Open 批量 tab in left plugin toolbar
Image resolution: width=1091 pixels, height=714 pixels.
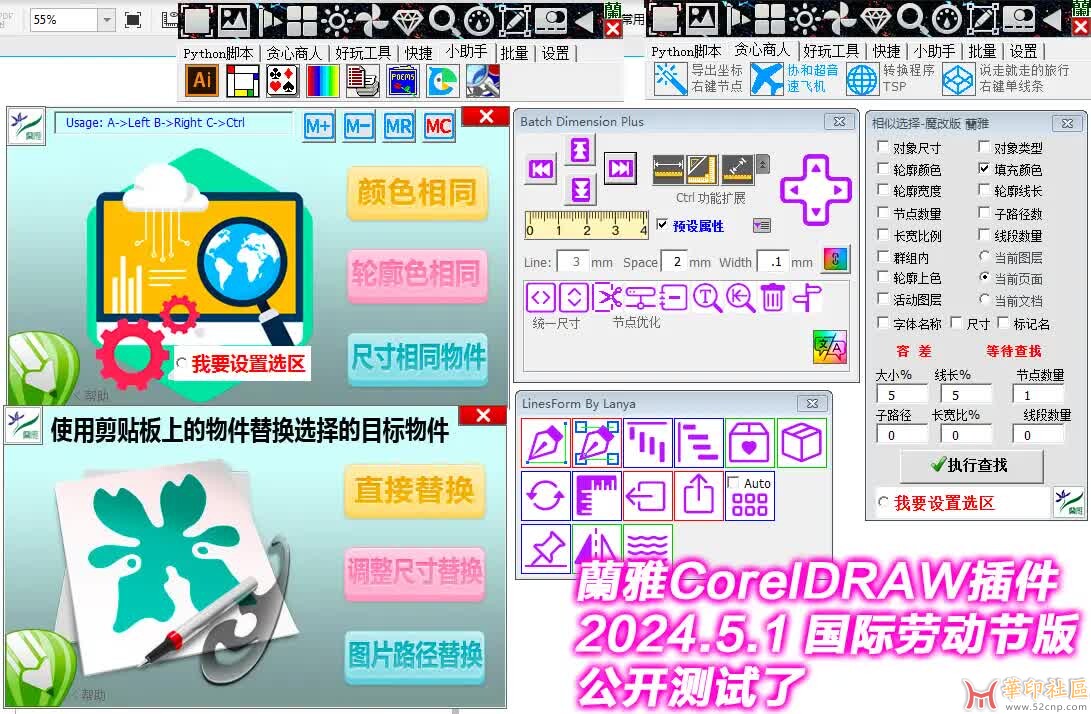pos(514,54)
